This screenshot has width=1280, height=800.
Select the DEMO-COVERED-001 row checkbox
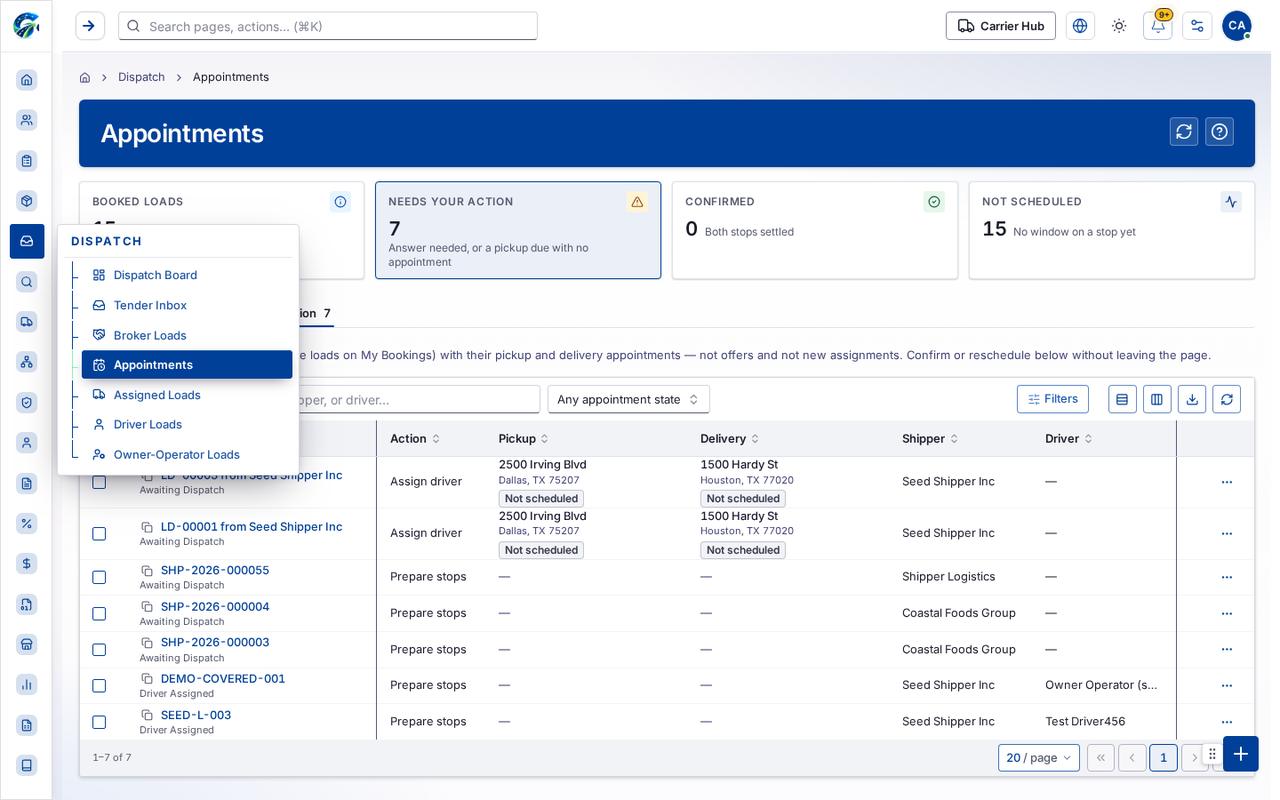point(99,686)
